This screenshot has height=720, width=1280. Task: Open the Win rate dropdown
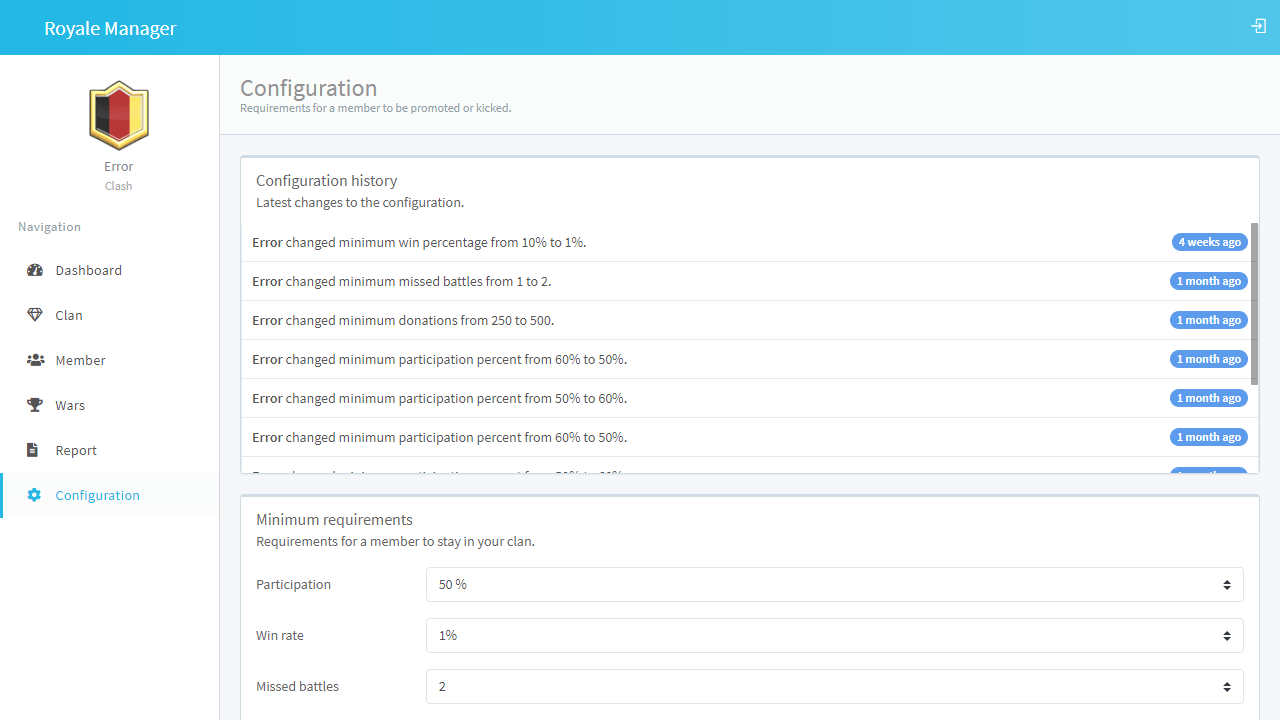[834, 635]
